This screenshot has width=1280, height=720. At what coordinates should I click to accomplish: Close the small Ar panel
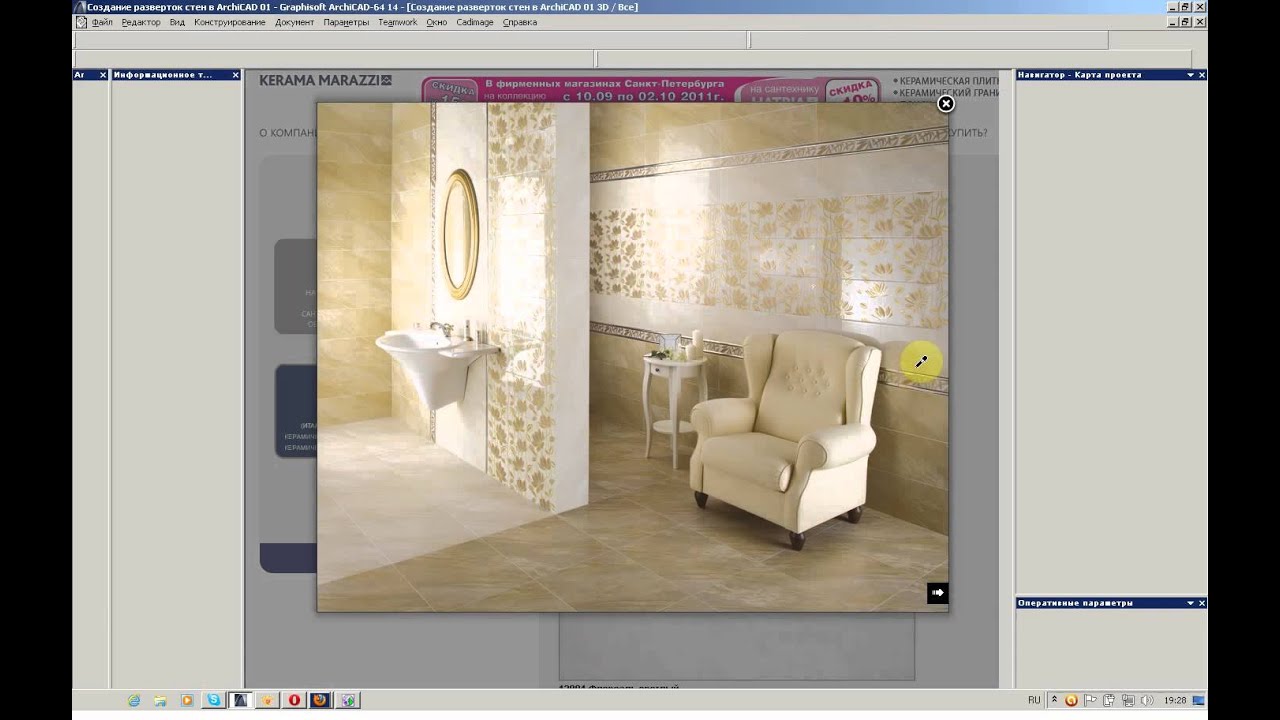pyautogui.click(x=103, y=75)
